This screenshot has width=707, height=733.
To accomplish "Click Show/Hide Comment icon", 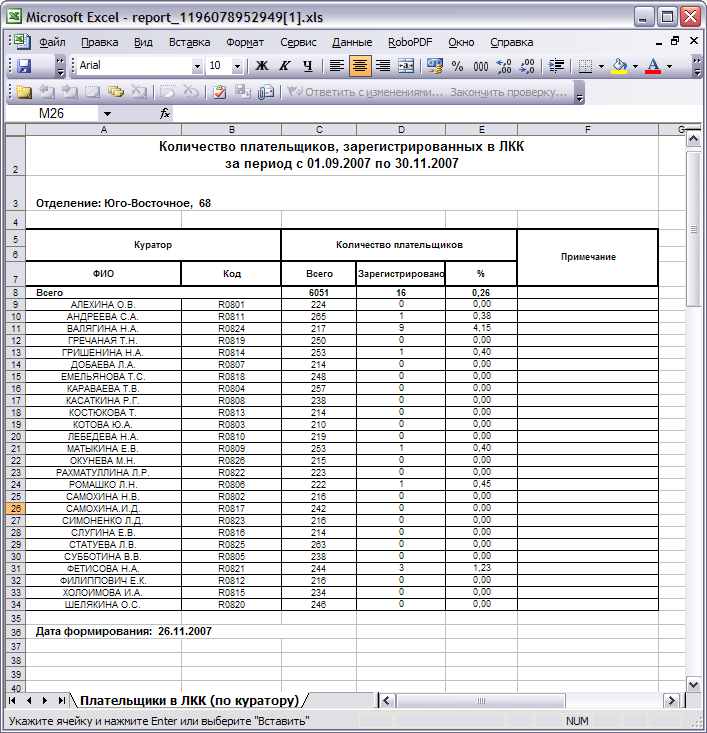I will 93,92.
